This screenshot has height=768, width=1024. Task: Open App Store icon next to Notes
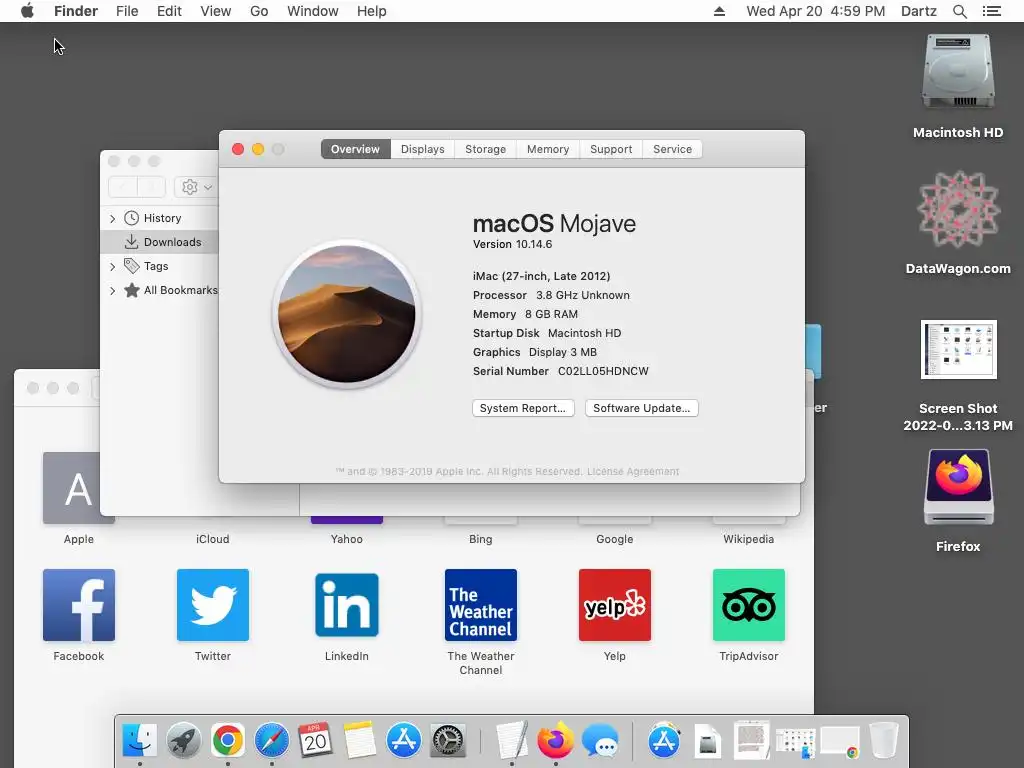[x=404, y=741]
